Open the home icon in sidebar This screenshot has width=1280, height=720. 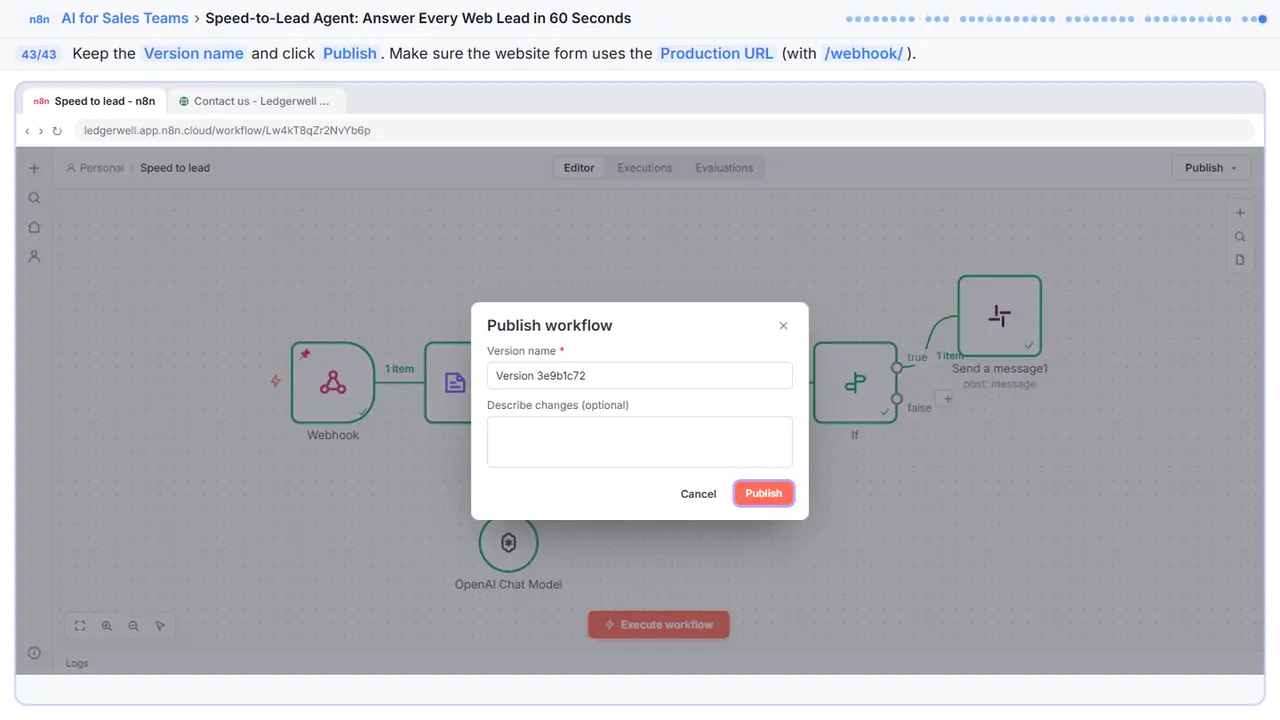[x=34, y=227]
